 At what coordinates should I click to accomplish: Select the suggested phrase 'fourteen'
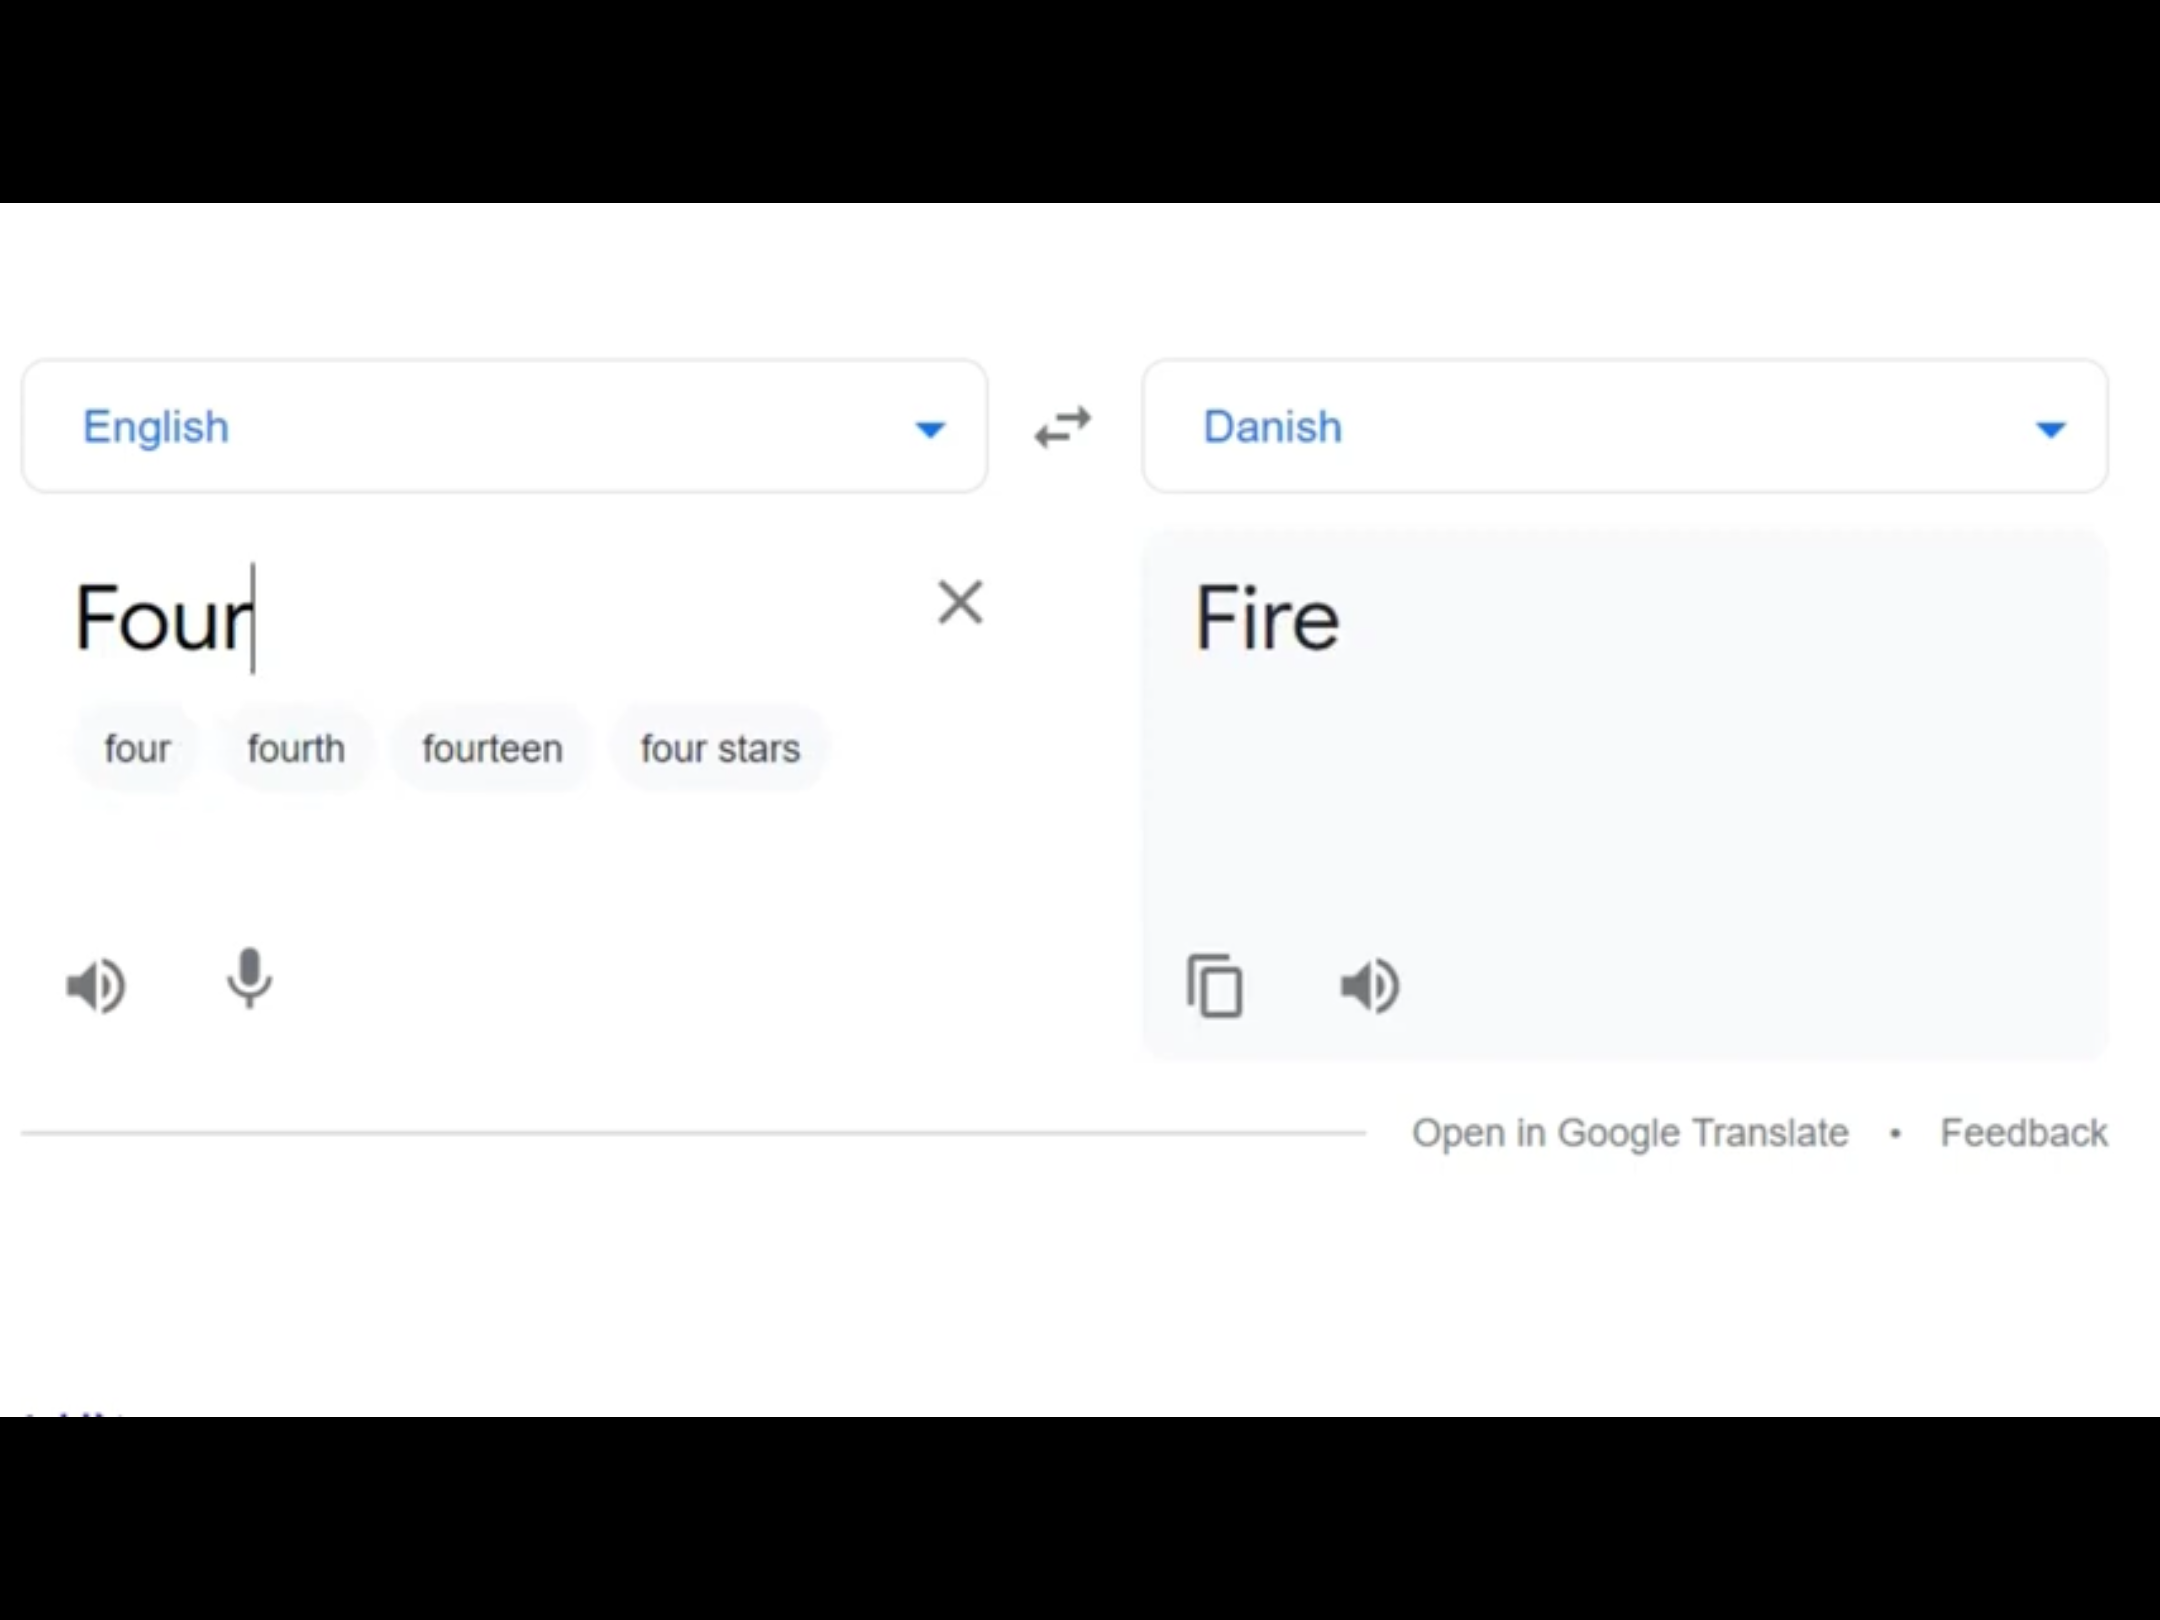pos(490,749)
